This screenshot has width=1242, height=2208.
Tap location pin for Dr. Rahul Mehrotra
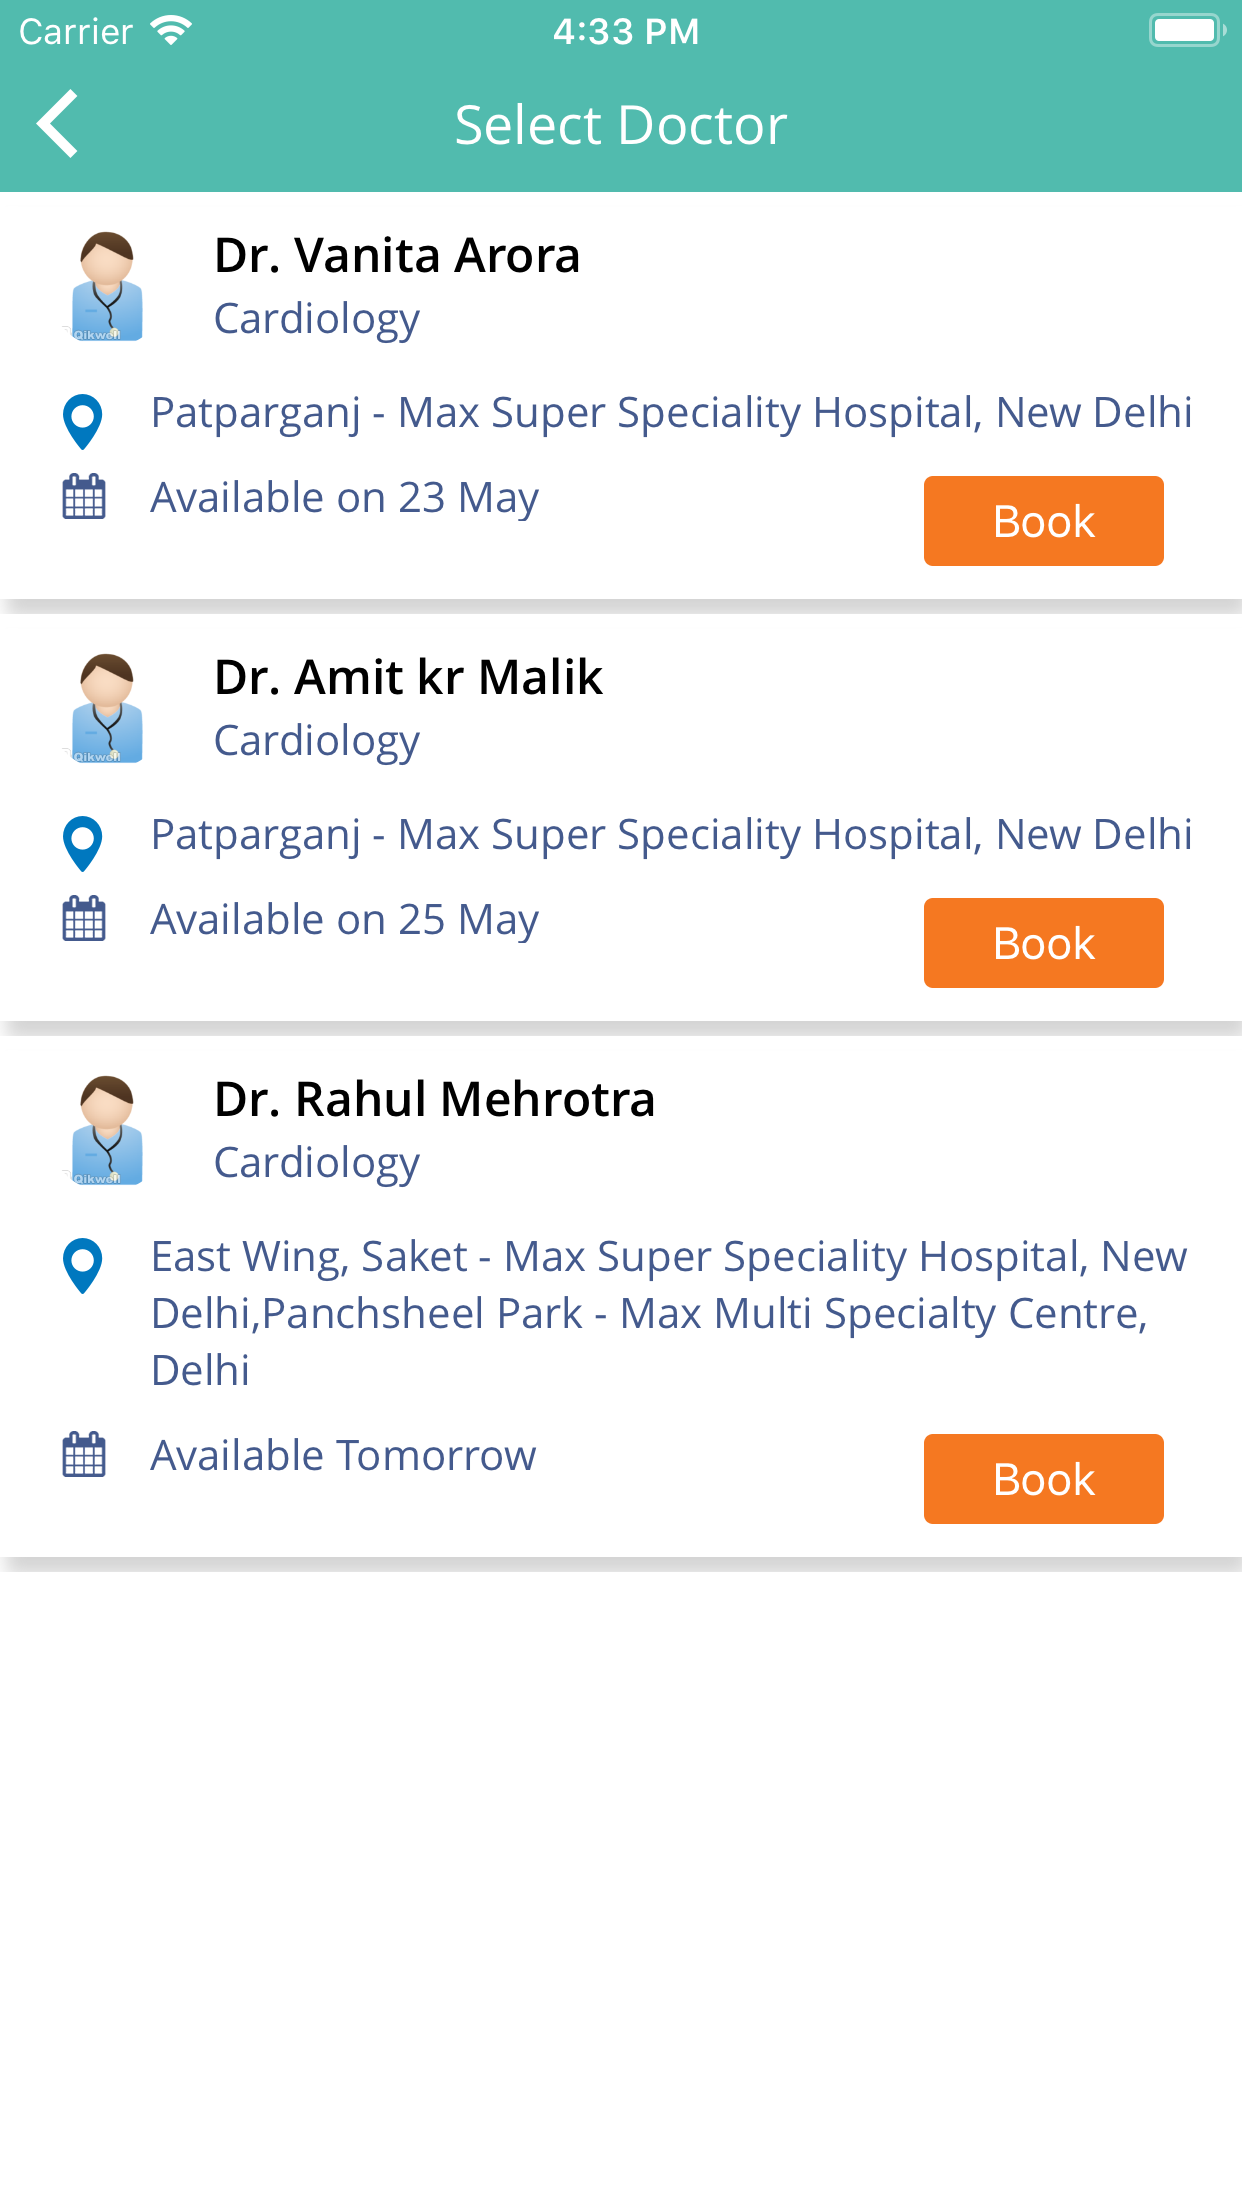(x=83, y=1265)
